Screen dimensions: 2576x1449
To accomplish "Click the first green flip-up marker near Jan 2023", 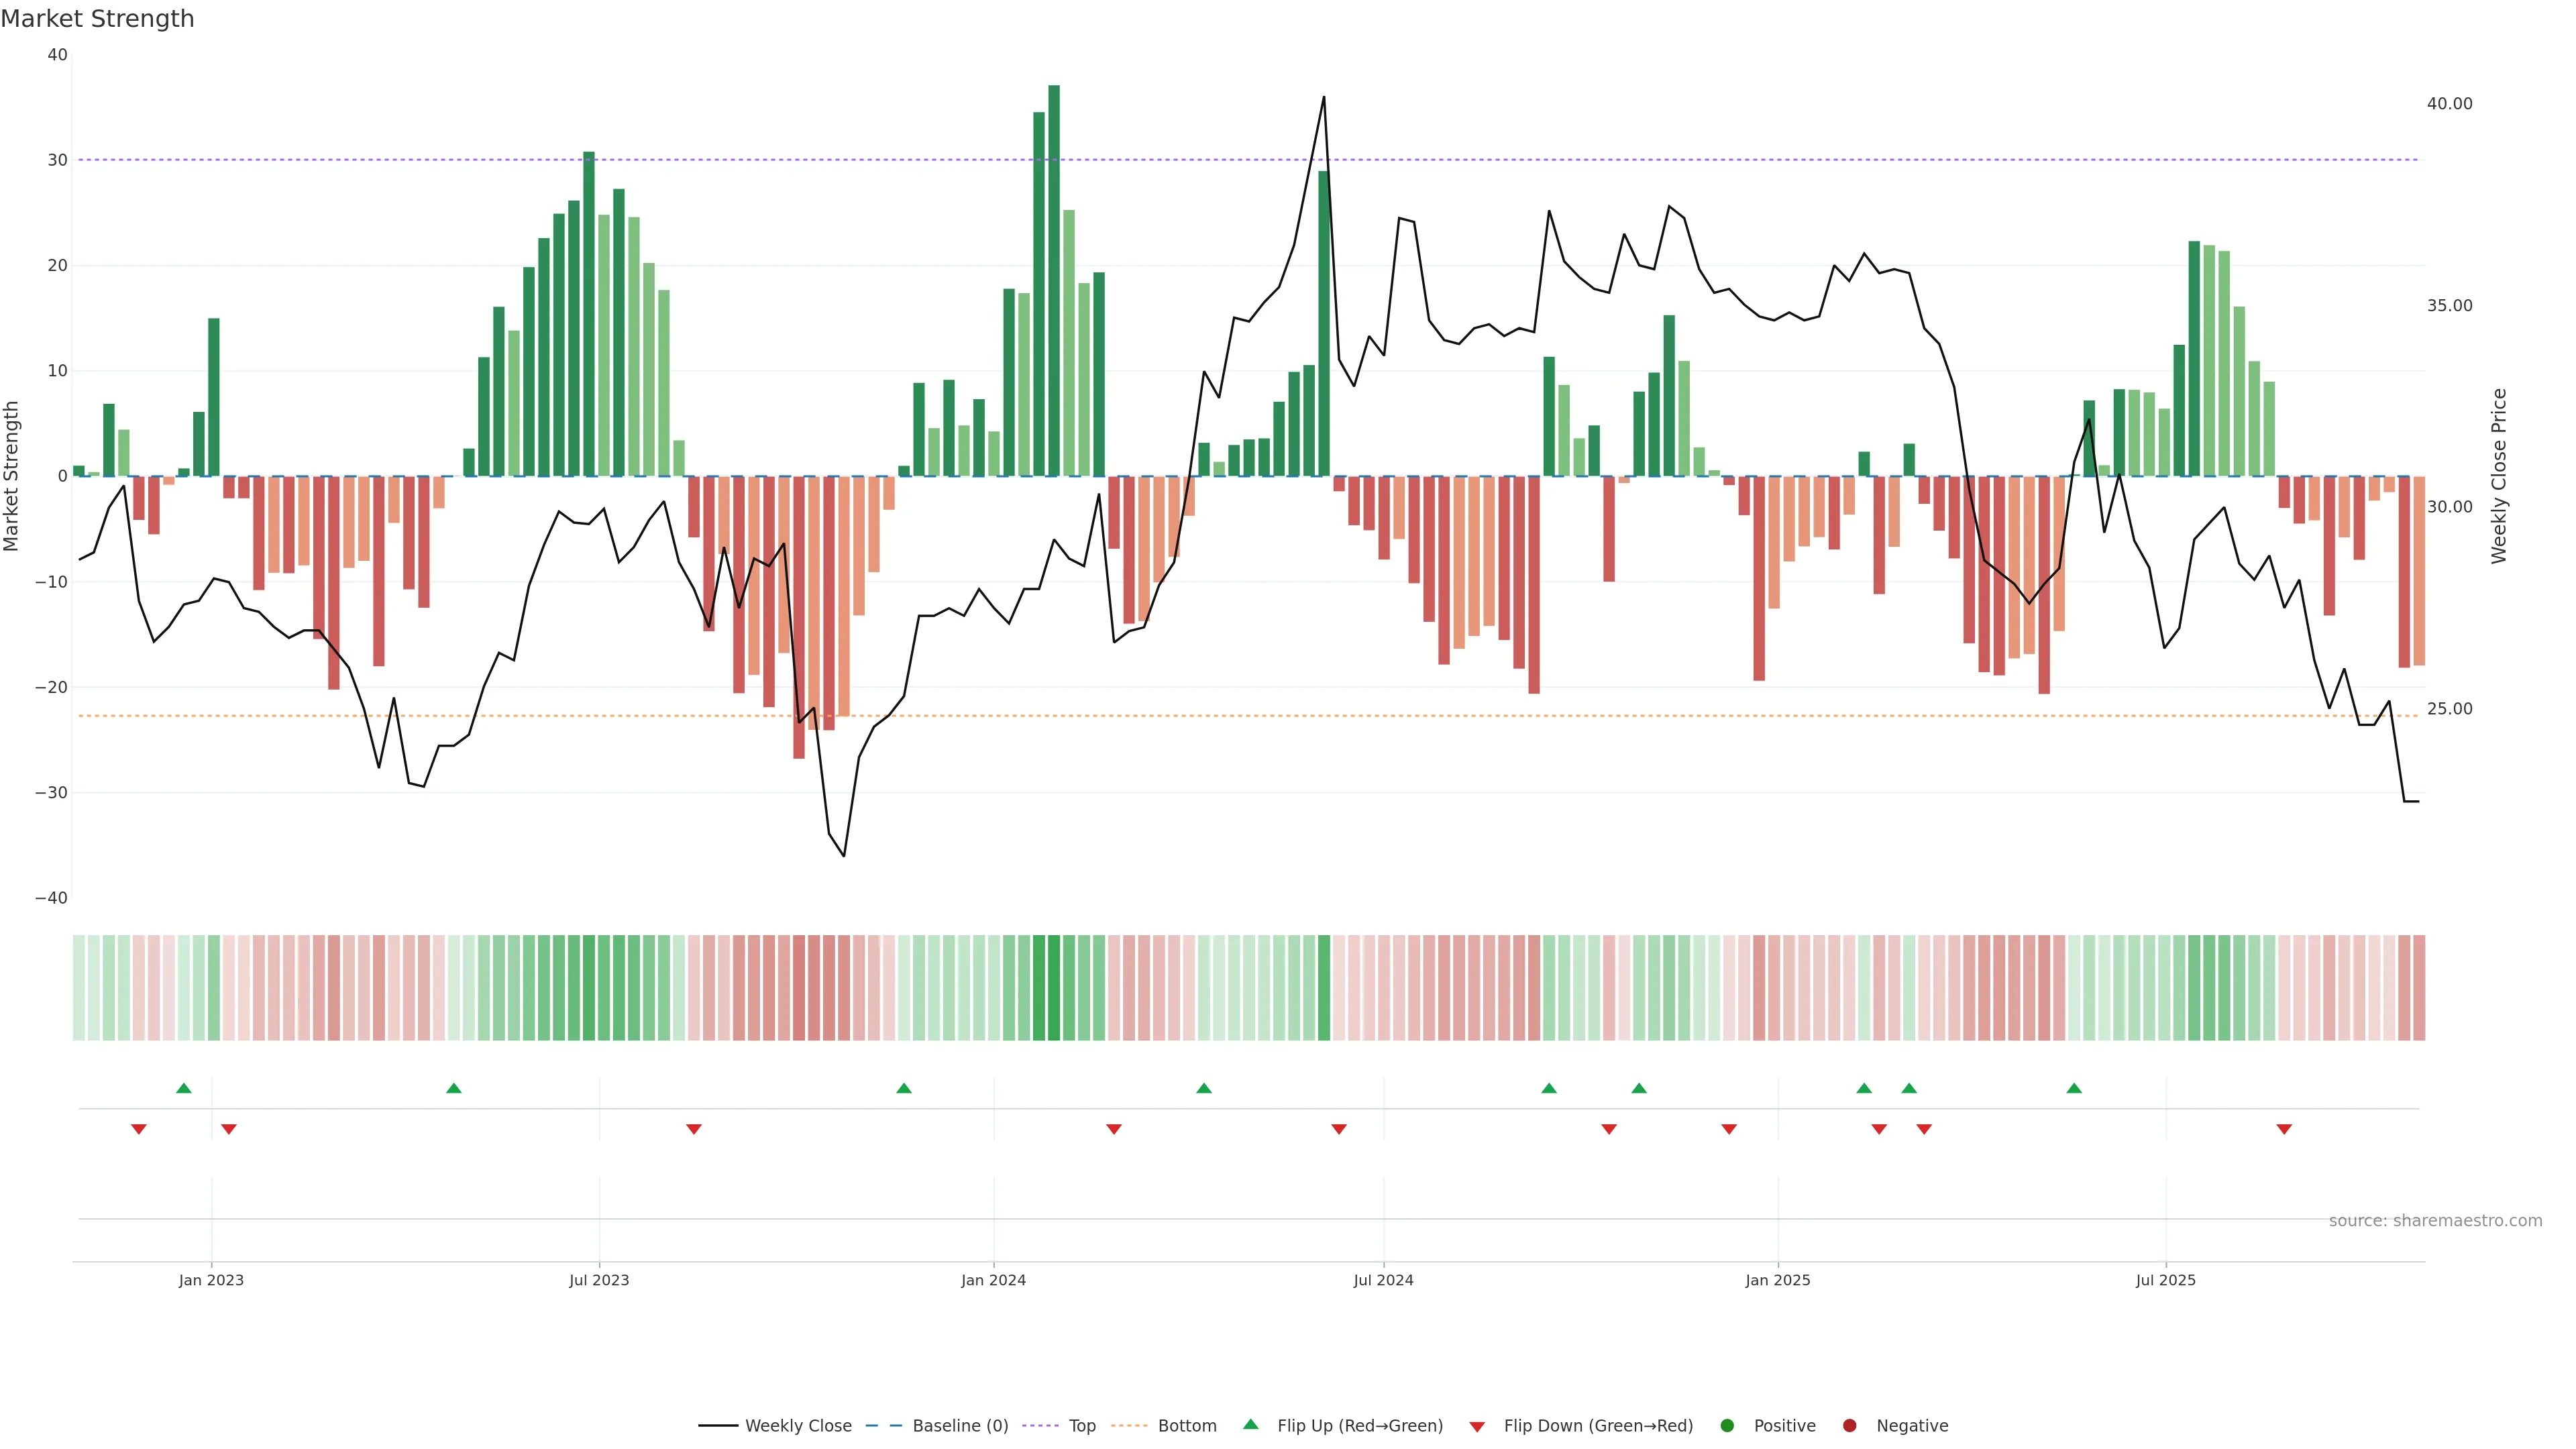I will click(x=184, y=1088).
